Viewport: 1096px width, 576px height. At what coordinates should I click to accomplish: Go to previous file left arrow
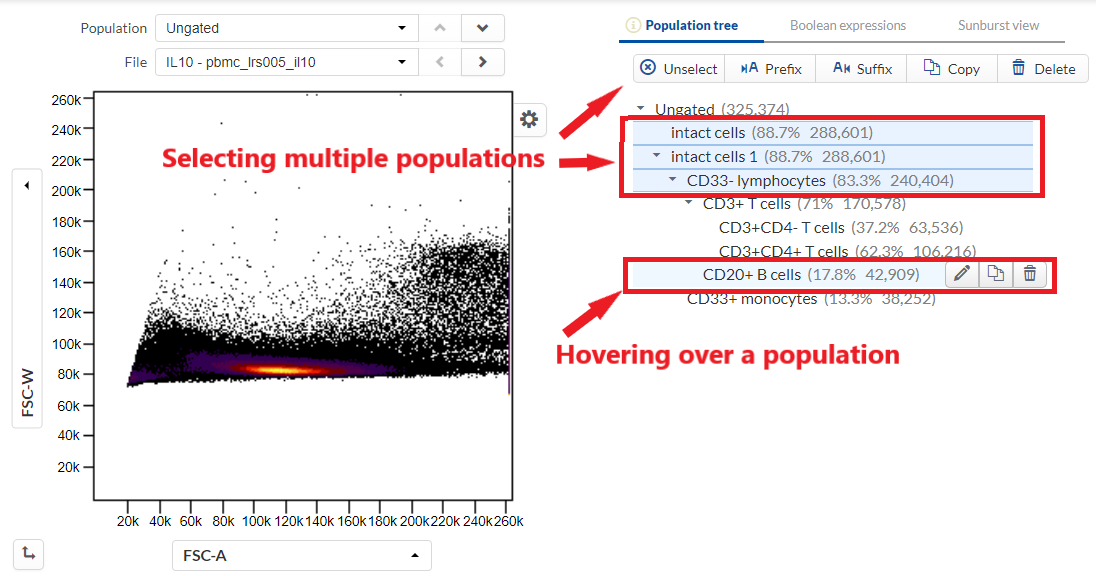(x=440, y=62)
